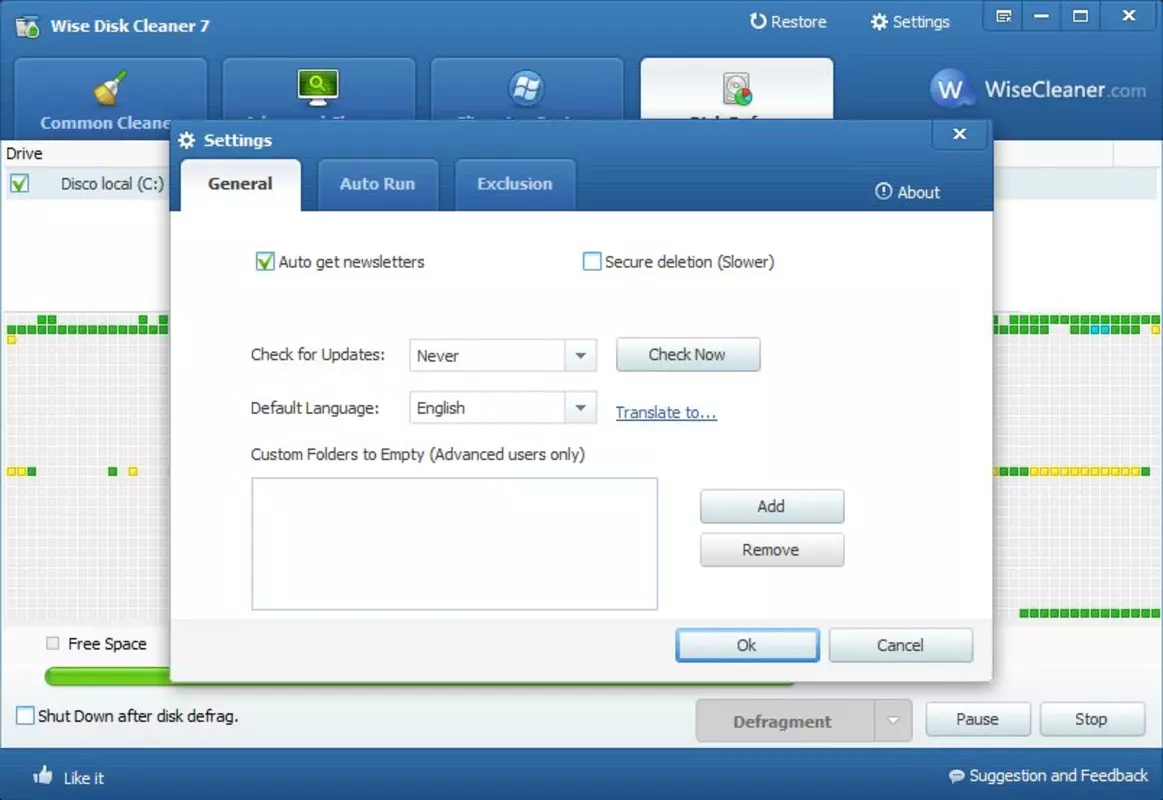The width and height of the screenshot is (1163, 800).
Task: Click the Check Now button
Action: click(688, 354)
